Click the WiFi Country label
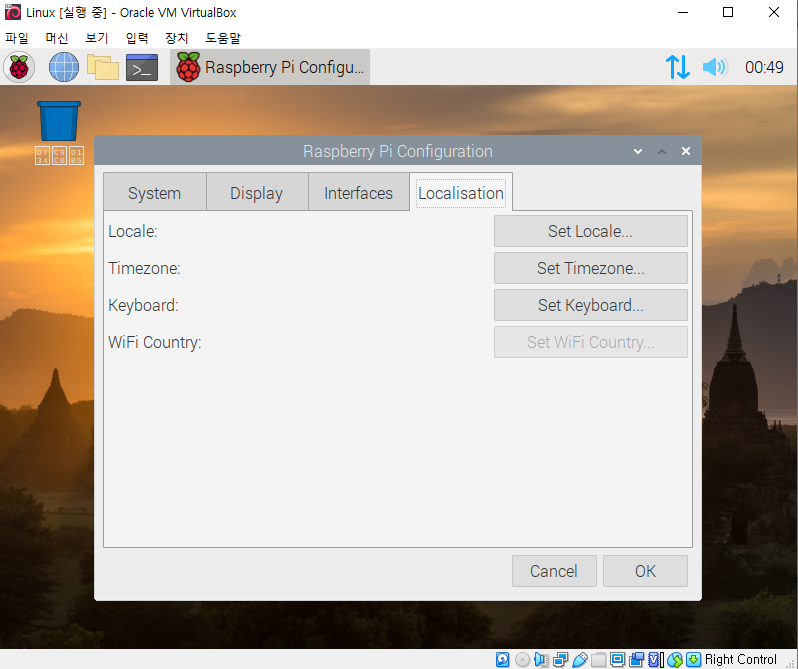 155,342
